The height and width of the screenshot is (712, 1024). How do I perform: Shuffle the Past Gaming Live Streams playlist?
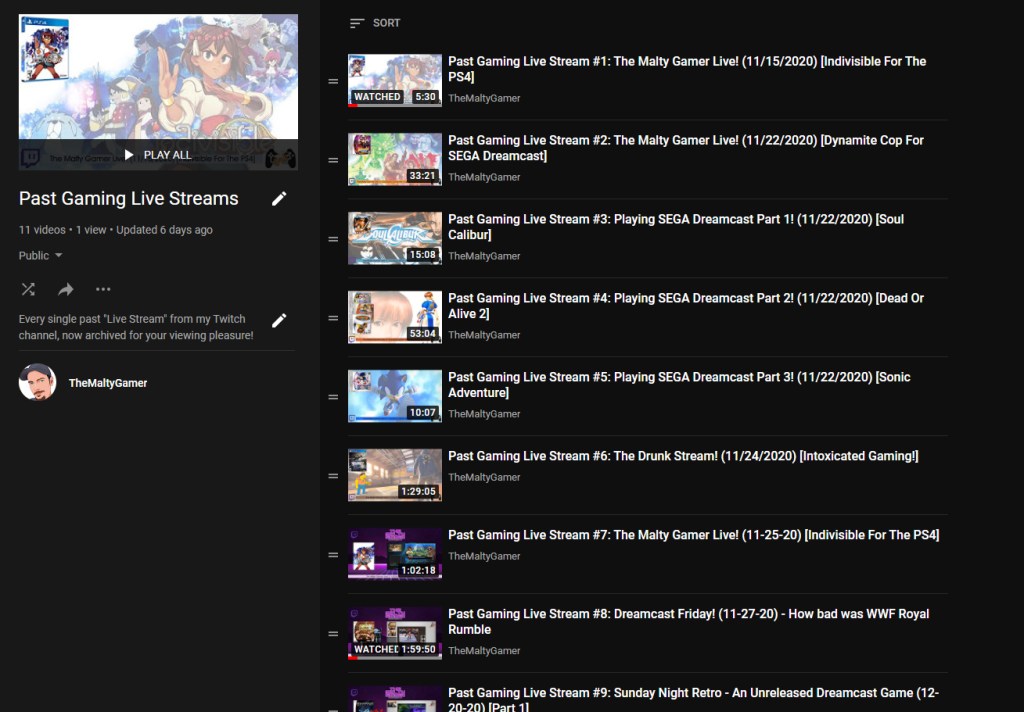(x=28, y=290)
